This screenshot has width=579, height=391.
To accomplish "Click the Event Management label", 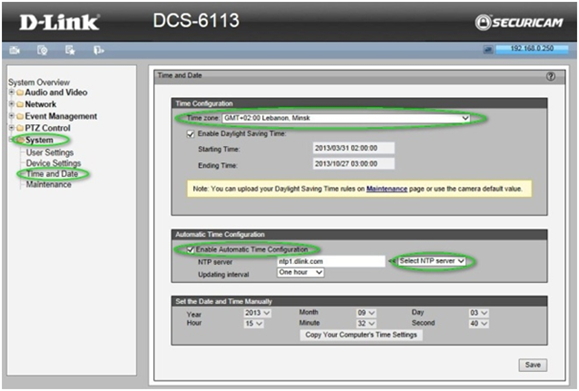I will click(61, 116).
